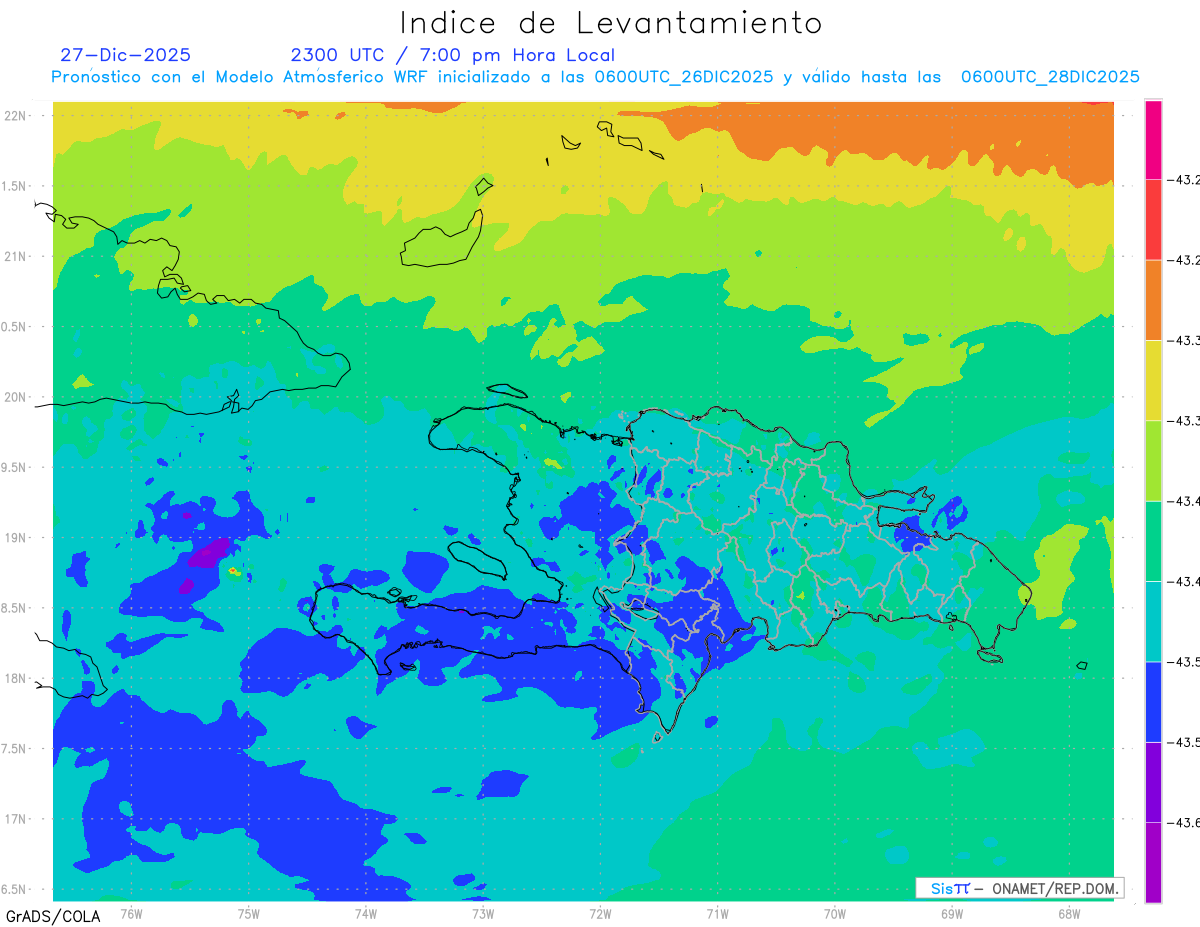Image resolution: width=1200 pixels, height=927 pixels.
Task: Click the '18N' latitude label
Action: [x=17, y=679]
